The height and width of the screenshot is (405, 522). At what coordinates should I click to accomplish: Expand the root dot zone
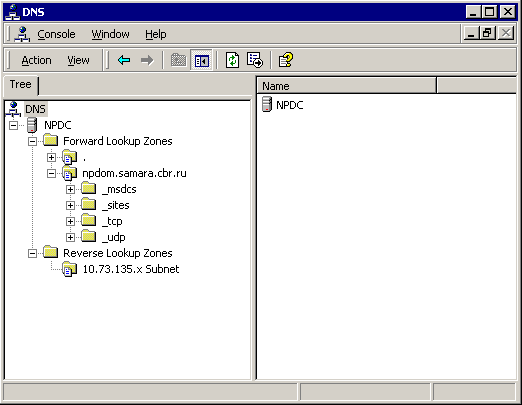point(51,157)
